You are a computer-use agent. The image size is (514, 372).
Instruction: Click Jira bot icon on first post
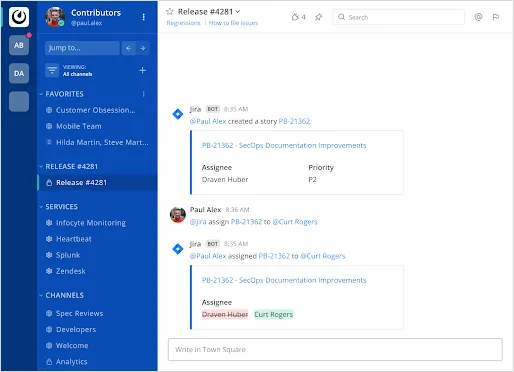coord(178,114)
